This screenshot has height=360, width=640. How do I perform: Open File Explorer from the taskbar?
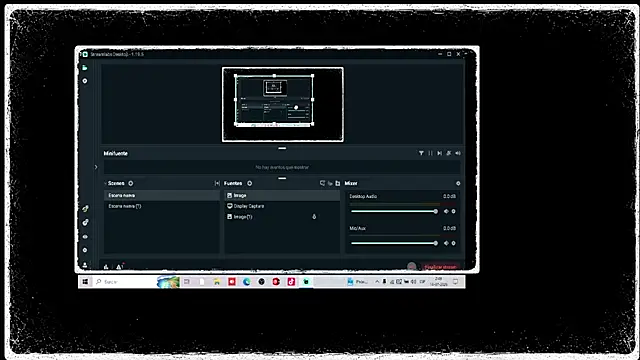click(x=217, y=282)
